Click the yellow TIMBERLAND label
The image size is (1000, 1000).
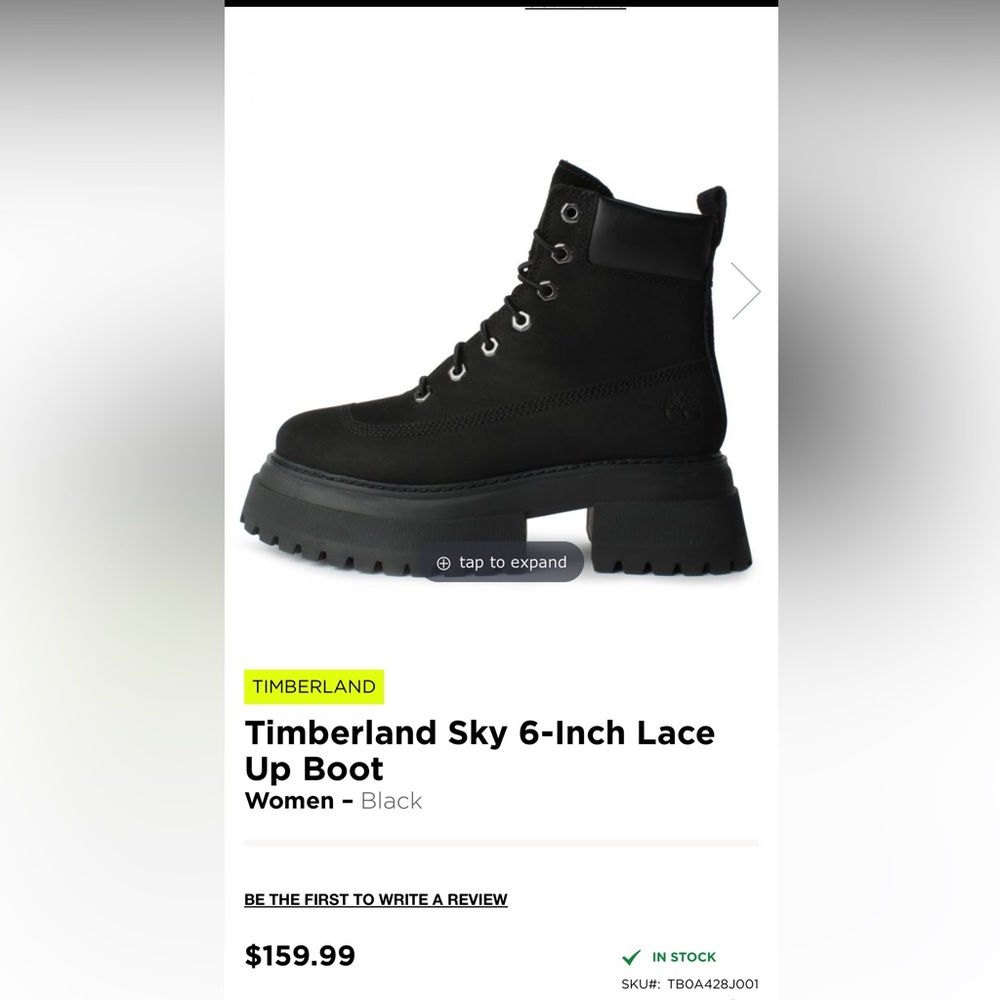click(313, 687)
